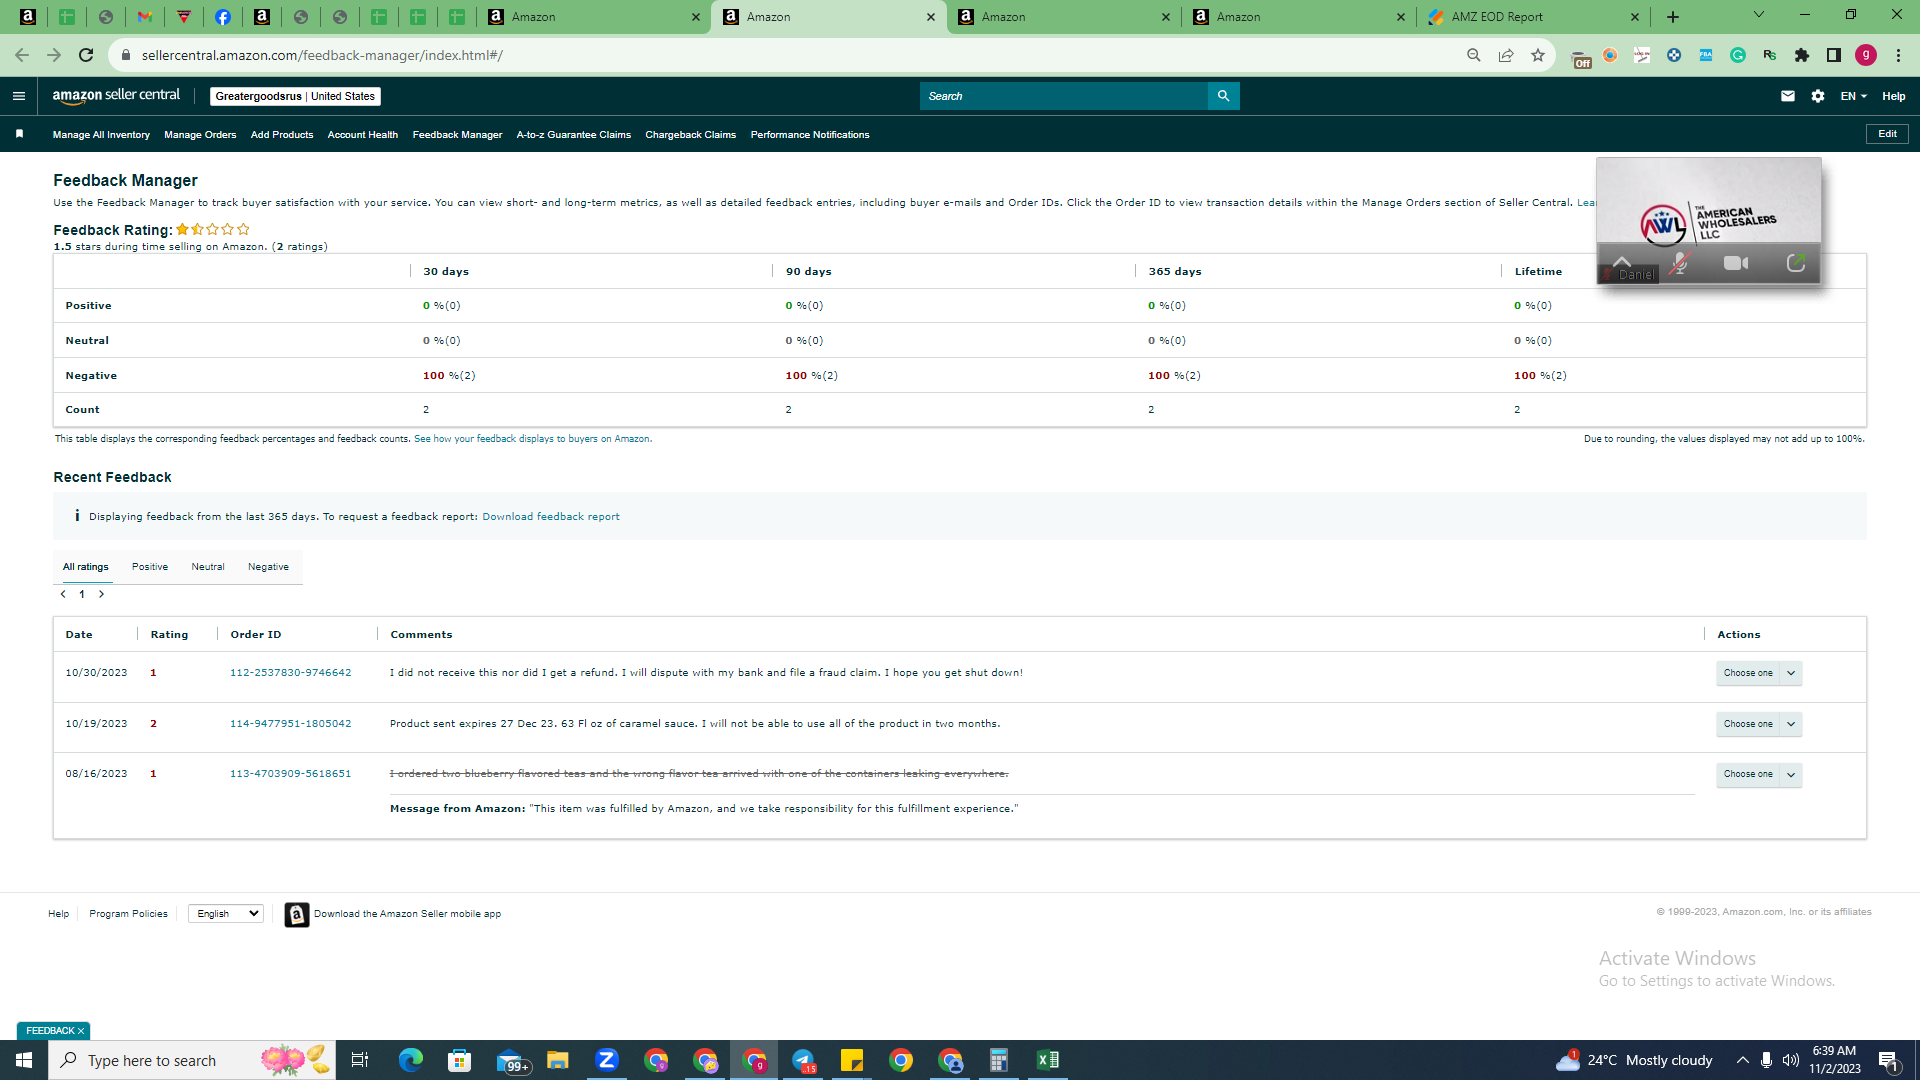Open A-to-z Guarantee Claims menu item
Screen dimensions: 1920x1080
574,135
